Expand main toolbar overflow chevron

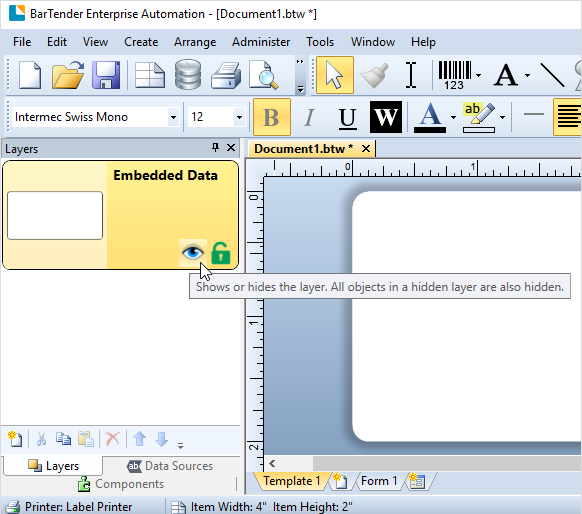pos(300,62)
